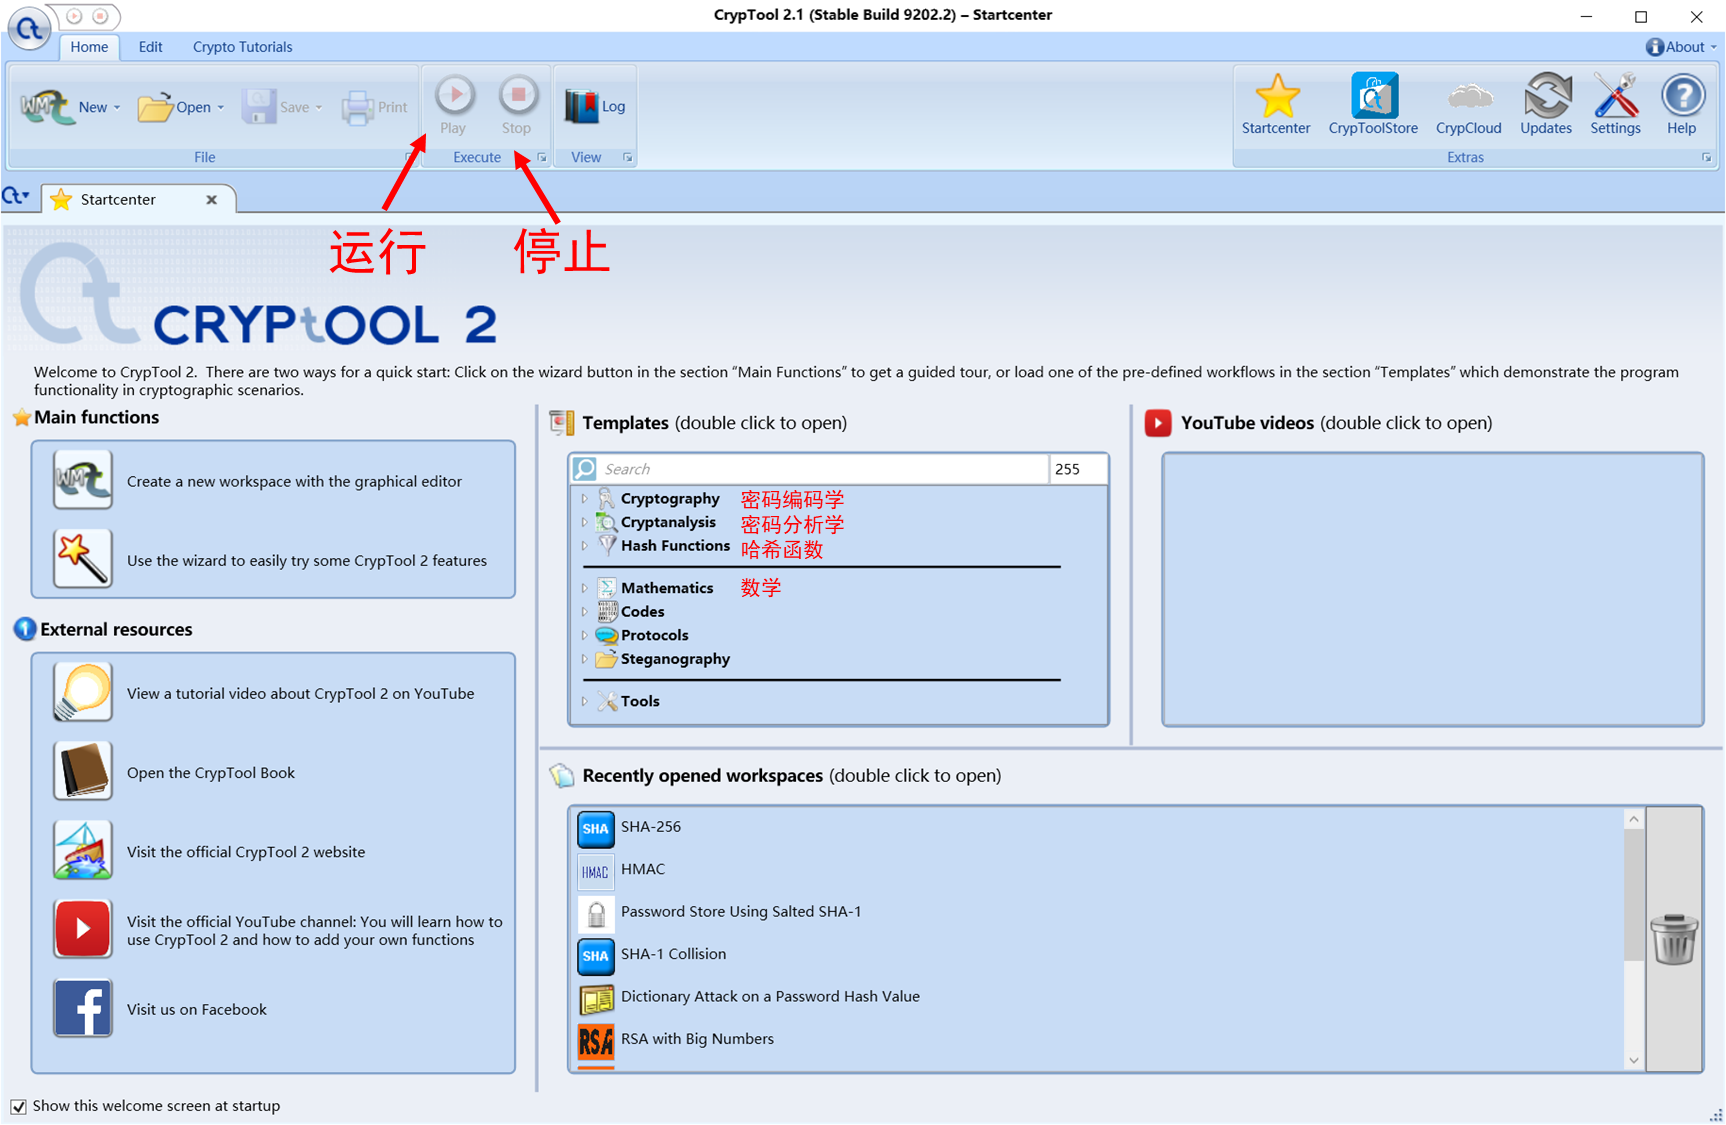This screenshot has width=1726, height=1125.
Task: Open the Extras group dialog launcher
Action: (x=1707, y=158)
